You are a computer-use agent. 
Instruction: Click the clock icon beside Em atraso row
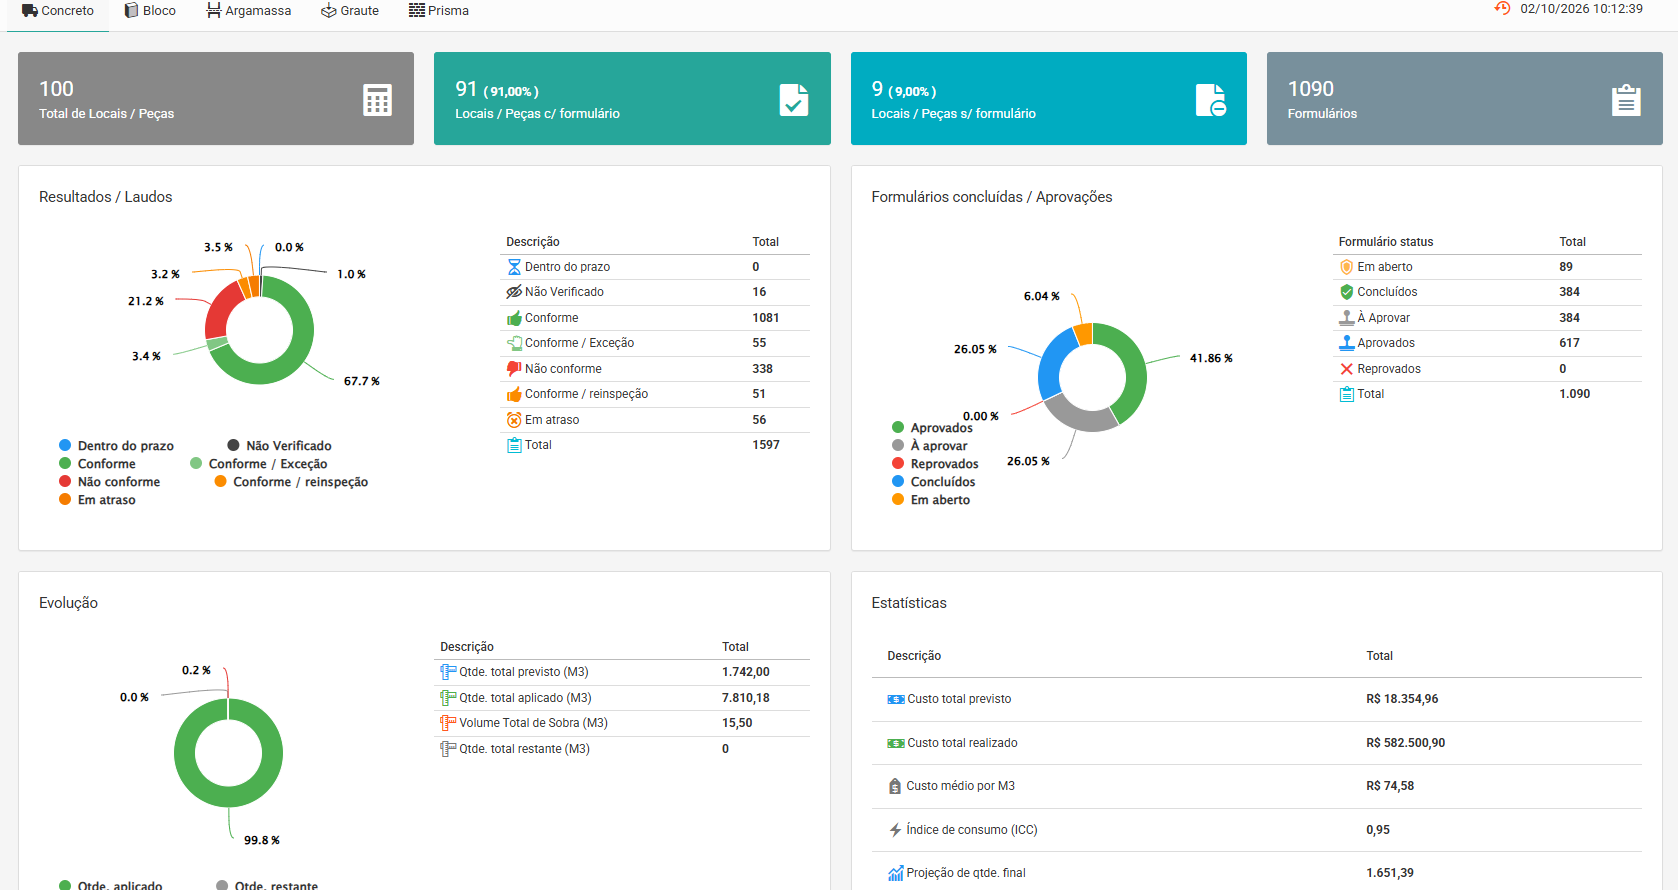(x=514, y=420)
